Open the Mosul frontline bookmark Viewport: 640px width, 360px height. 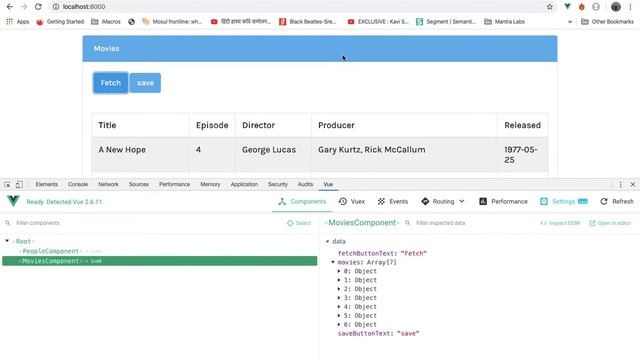[172, 22]
